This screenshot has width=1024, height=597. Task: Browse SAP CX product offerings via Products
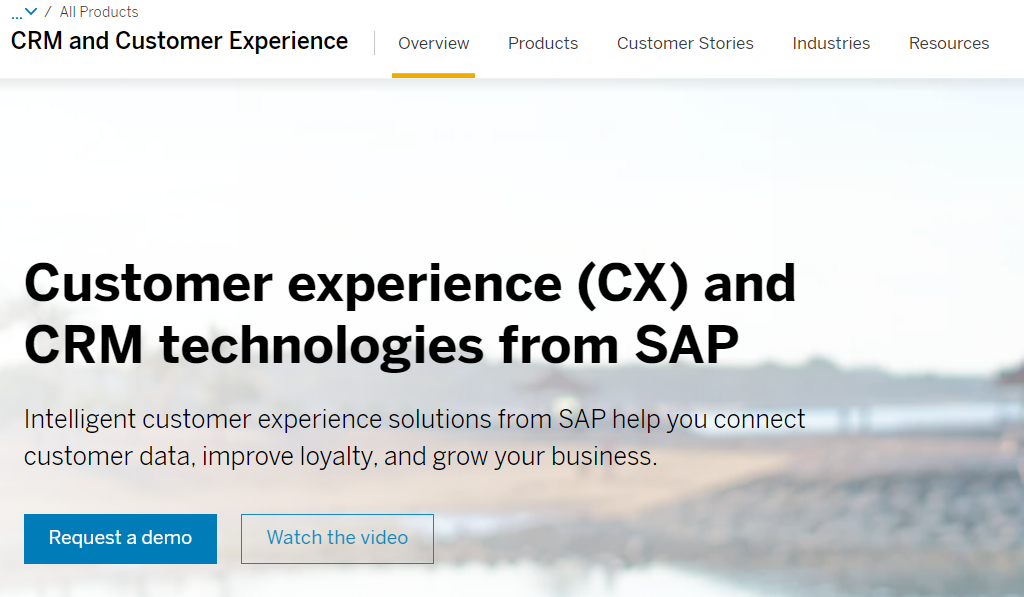[542, 43]
